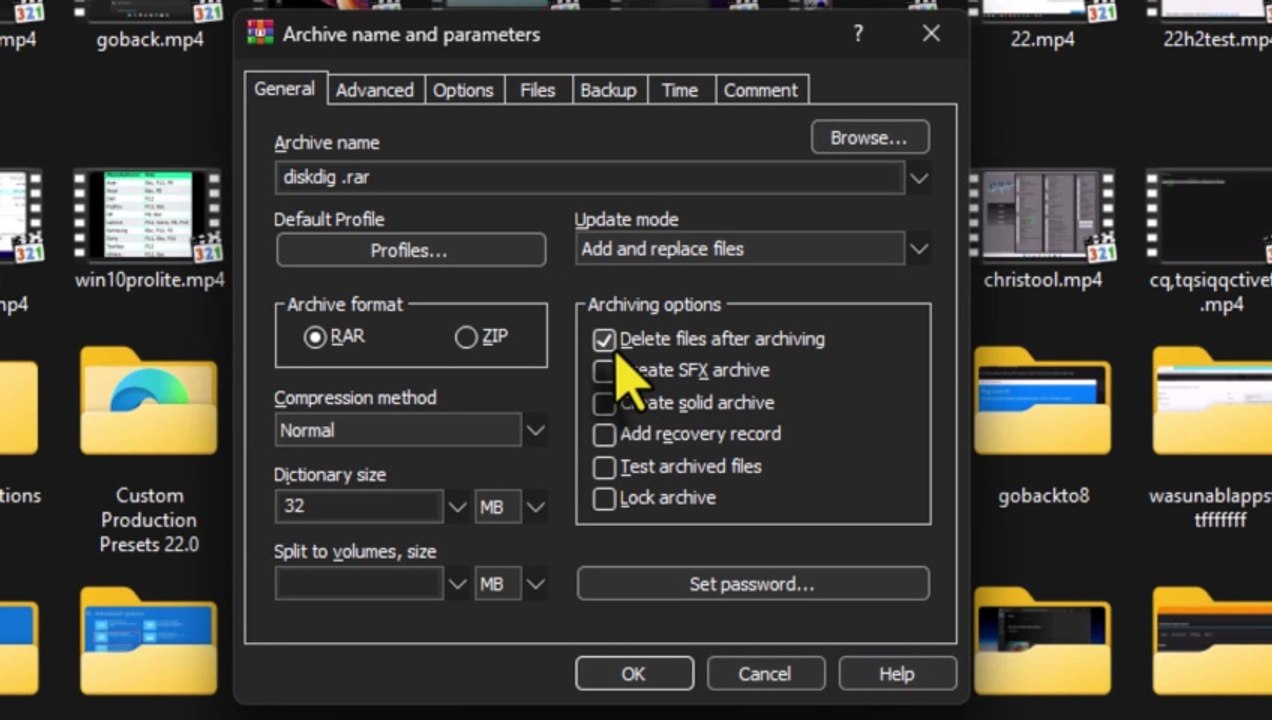Image resolution: width=1272 pixels, height=720 pixels.
Task: Select the win10prolite.mp4 video thumbnail behind the dialog
Action: (x=148, y=216)
